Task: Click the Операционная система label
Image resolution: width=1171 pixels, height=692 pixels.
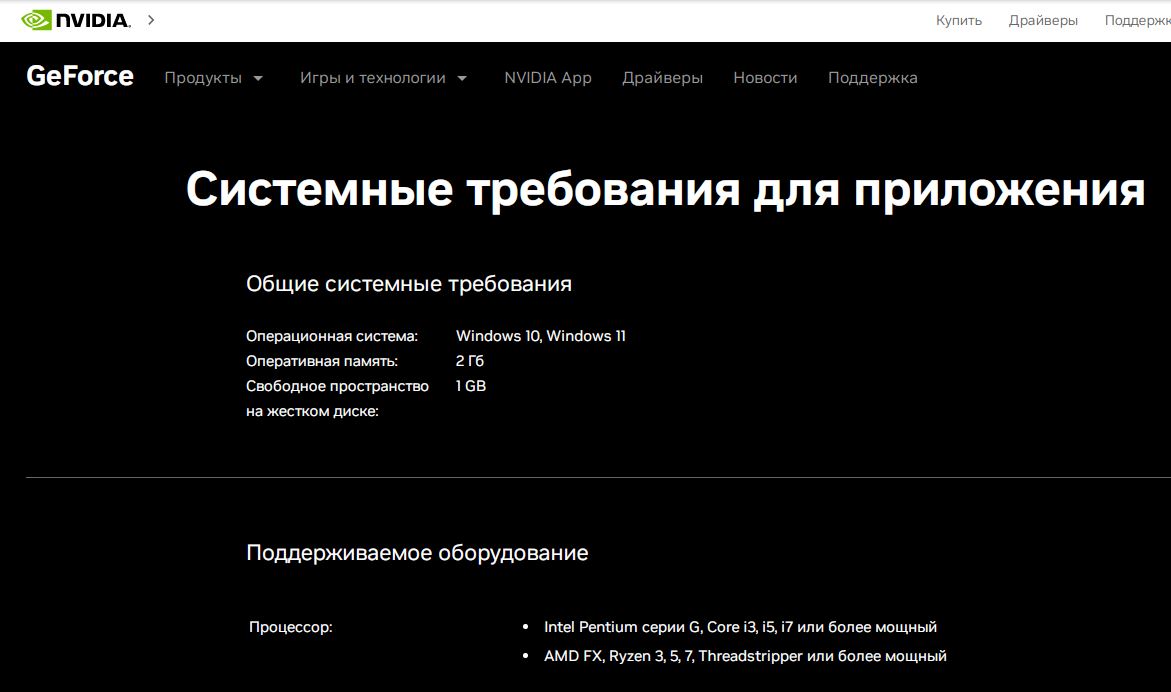Action: [332, 336]
